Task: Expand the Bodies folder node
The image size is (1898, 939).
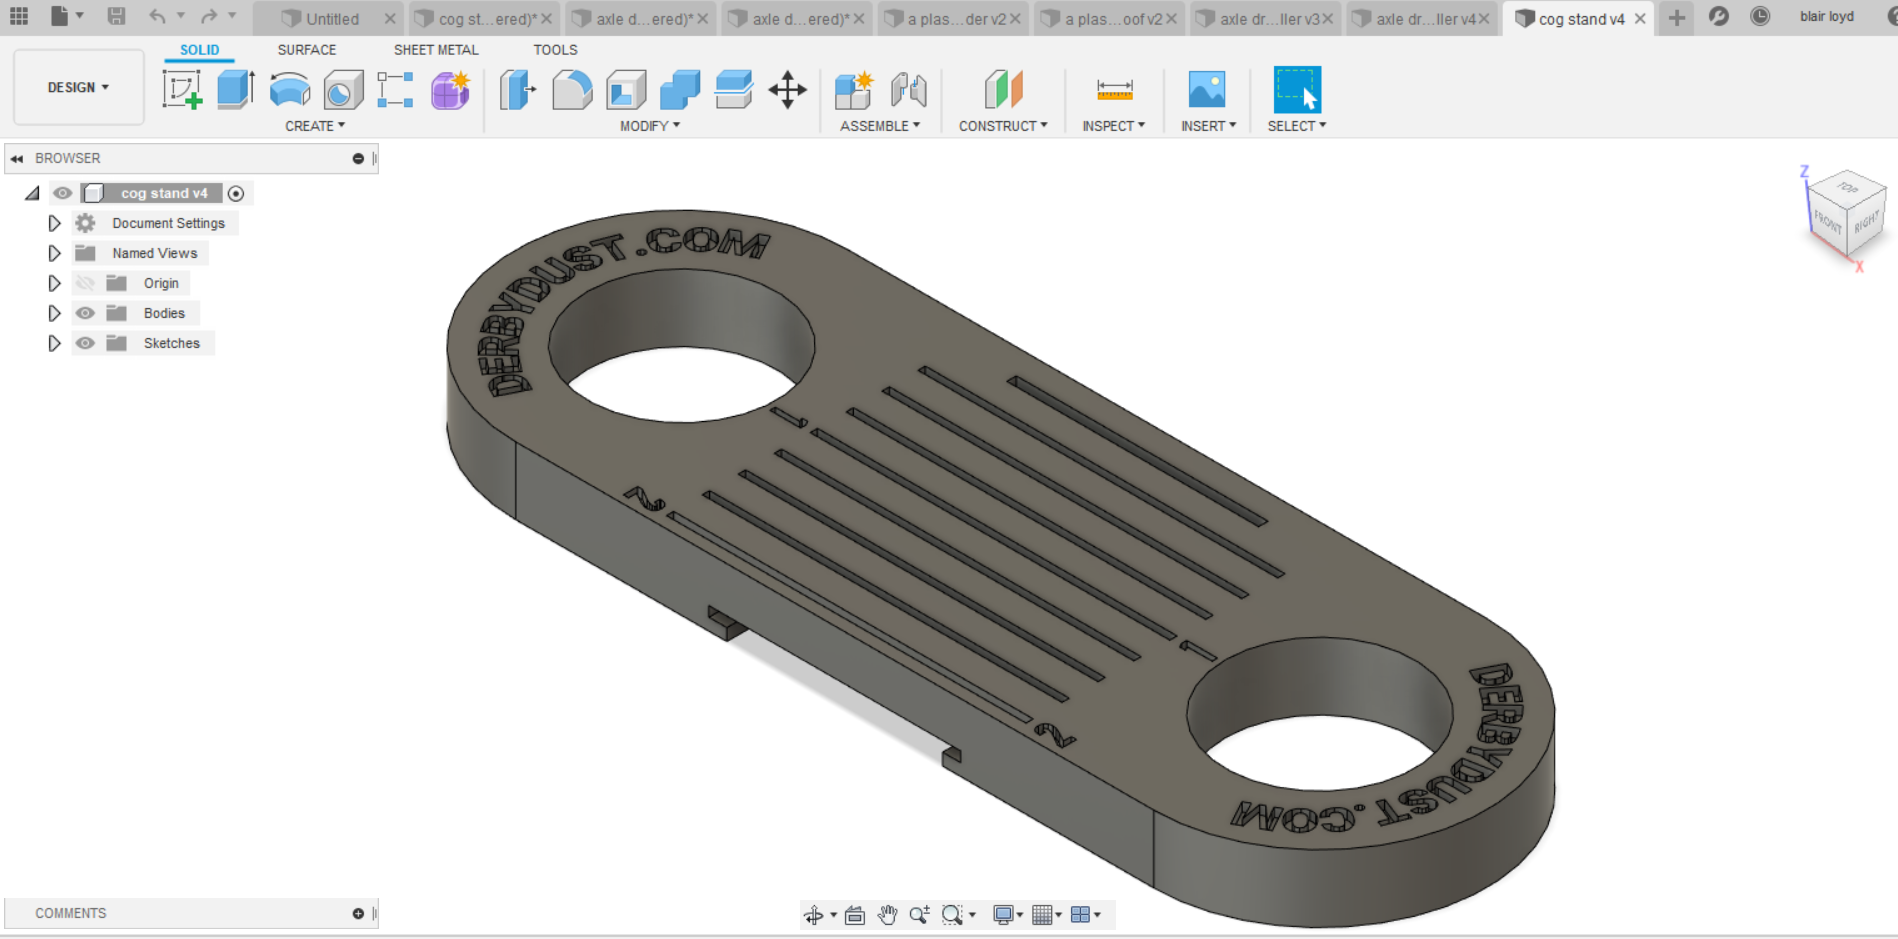Action: (54, 313)
